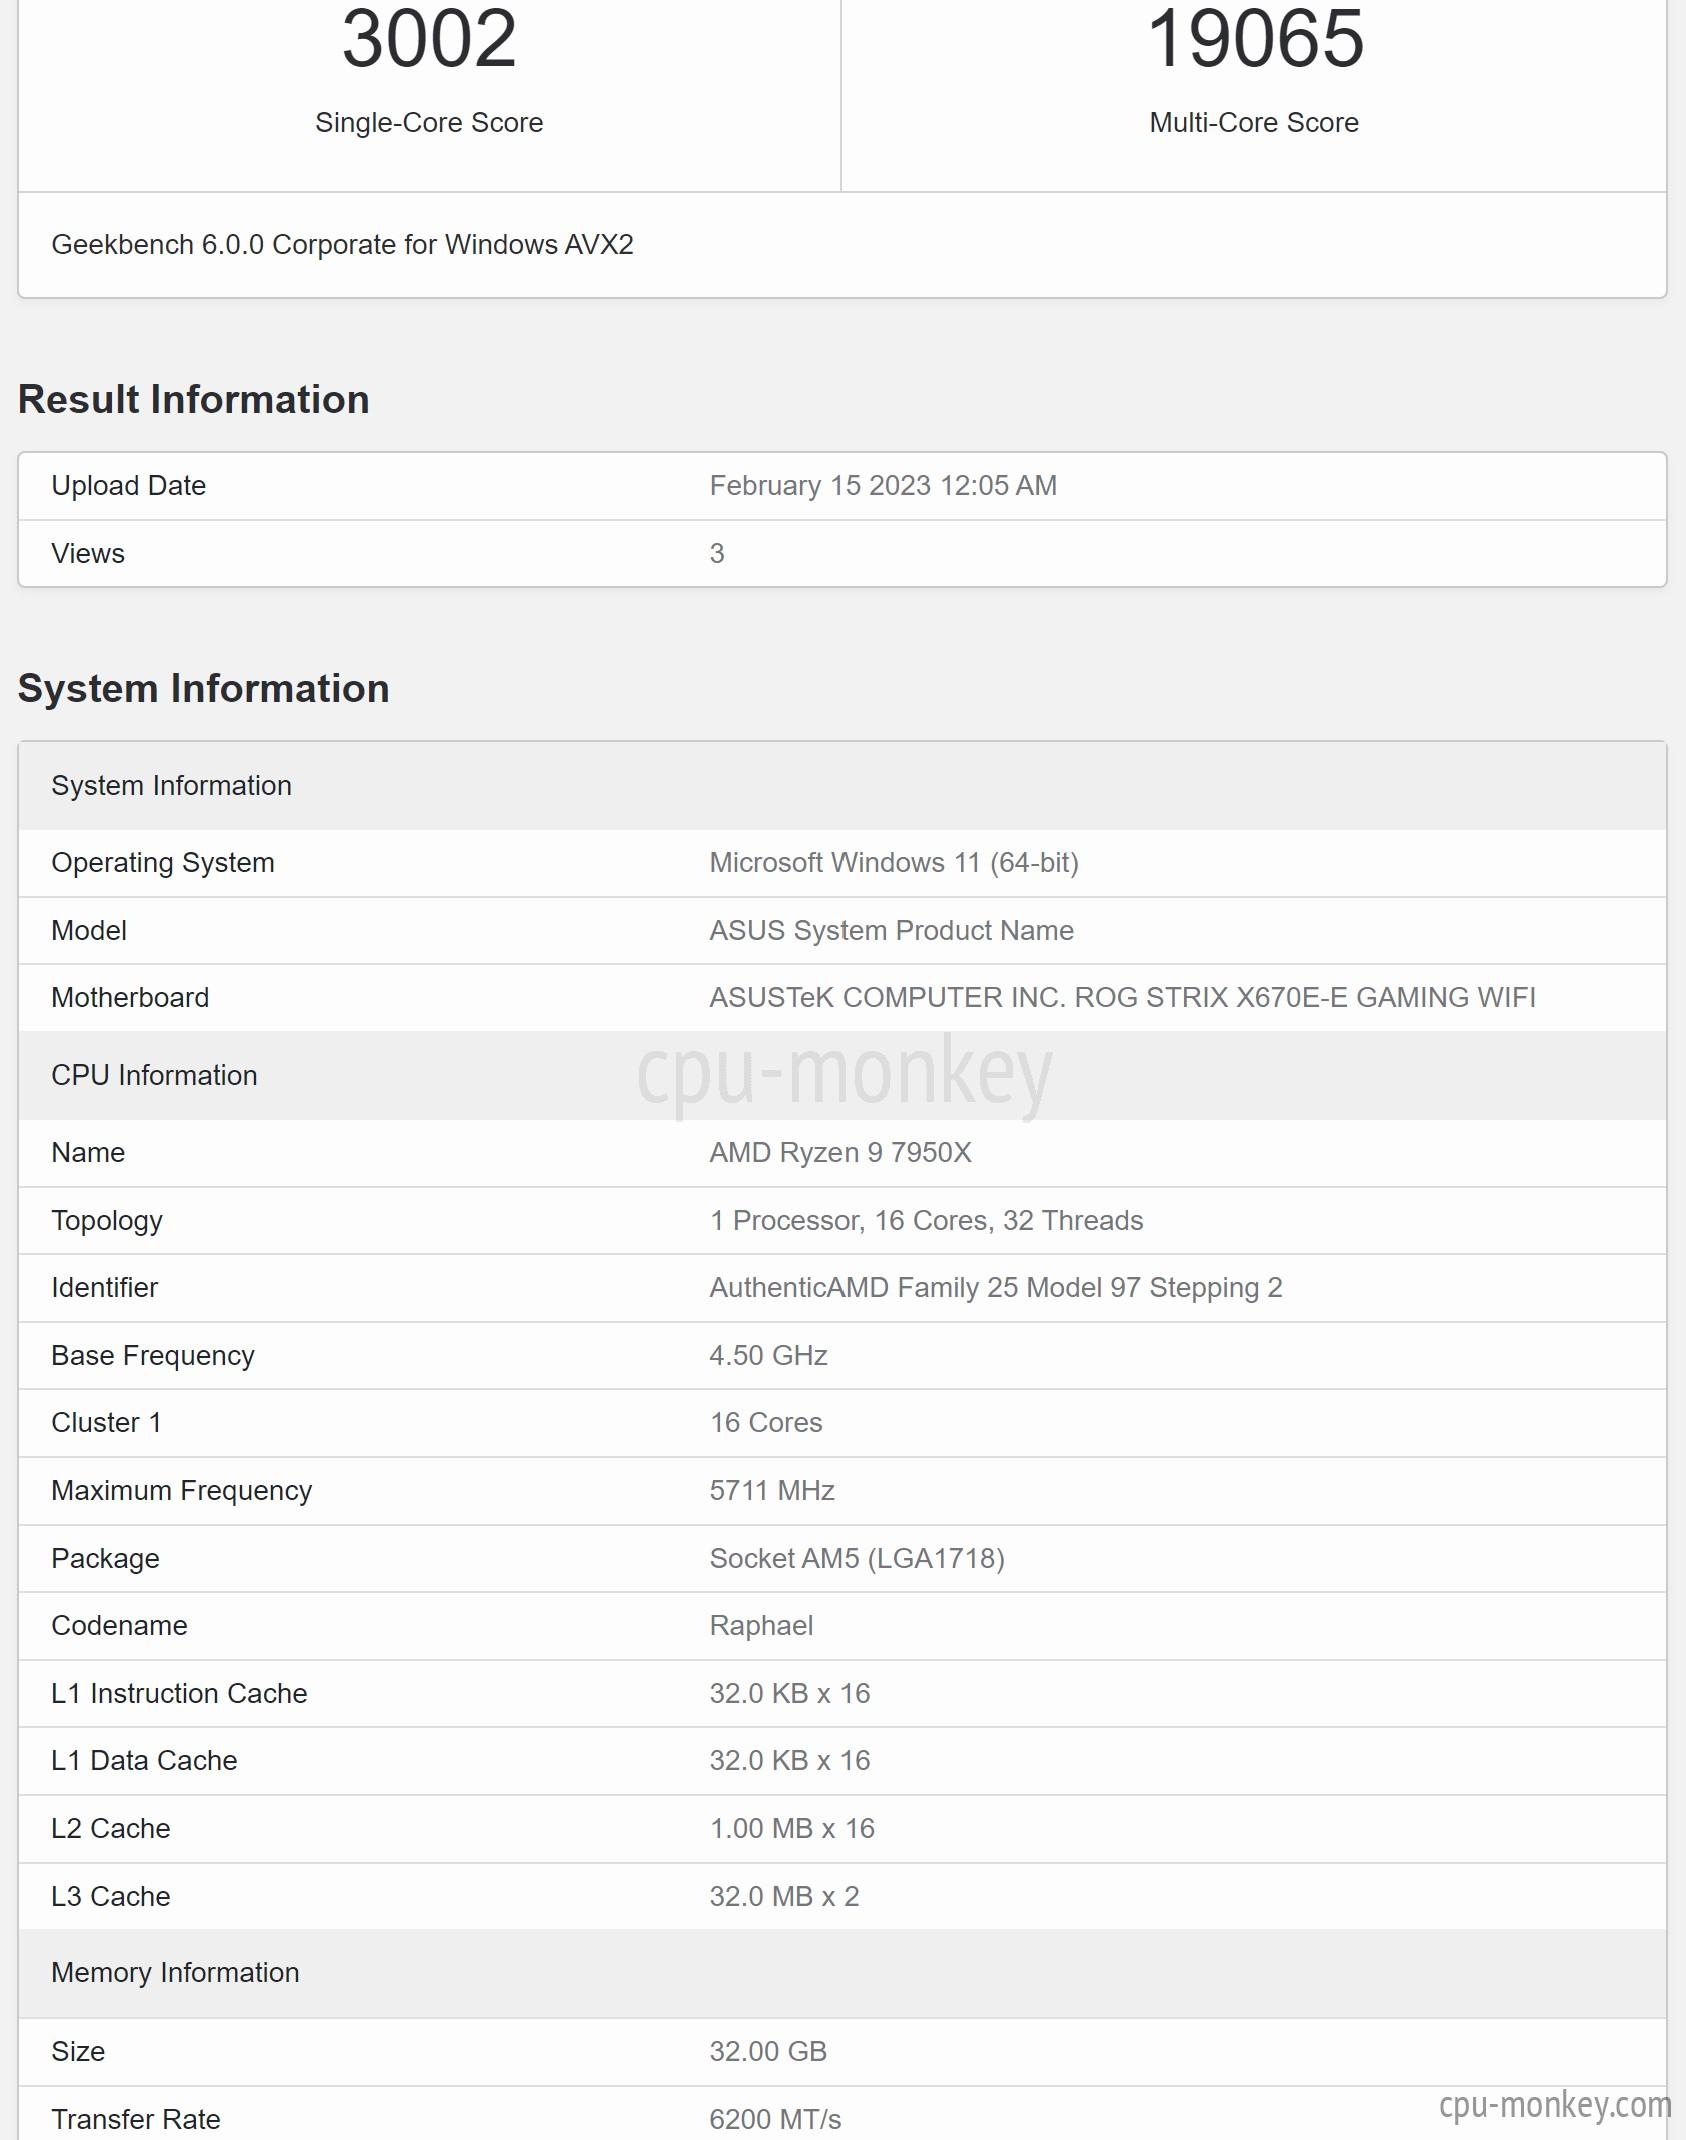Select the 16 Cores value
Viewport: 1686px width, 2140px height.
coord(766,1423)
